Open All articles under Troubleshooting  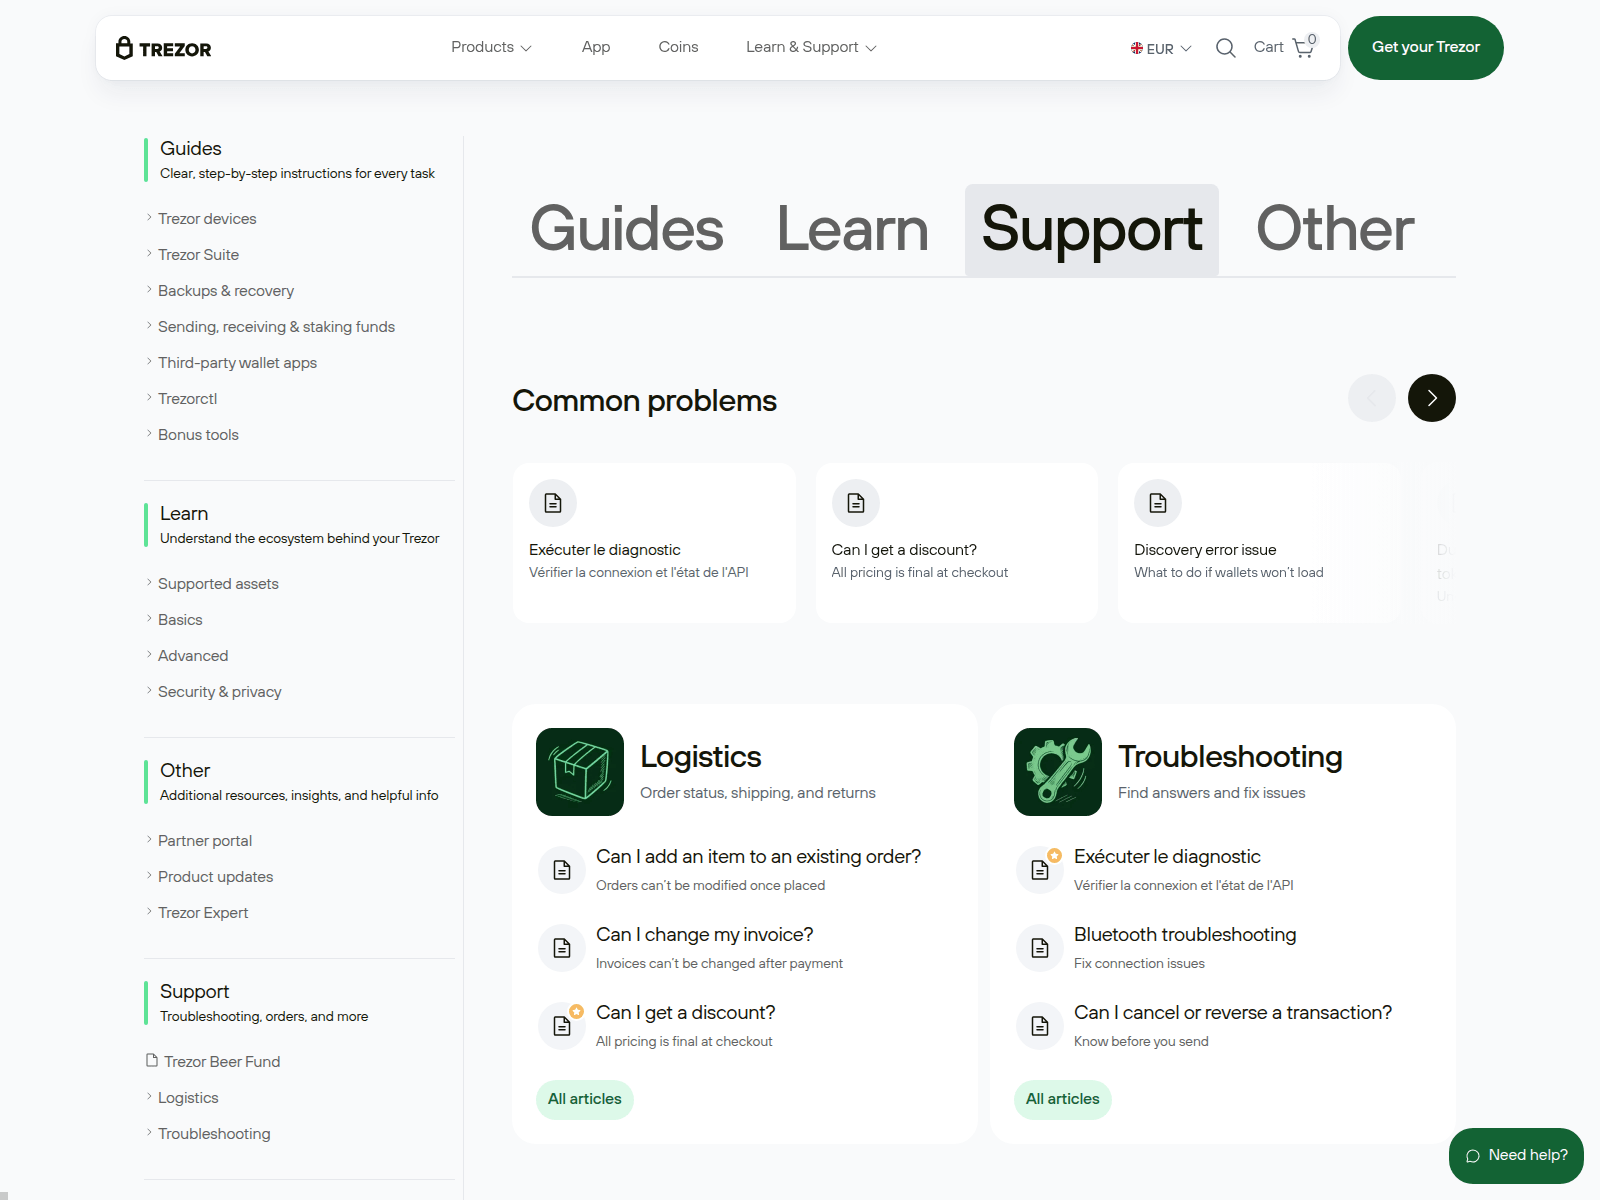pyautogui.click(x=1063, y=1099)
